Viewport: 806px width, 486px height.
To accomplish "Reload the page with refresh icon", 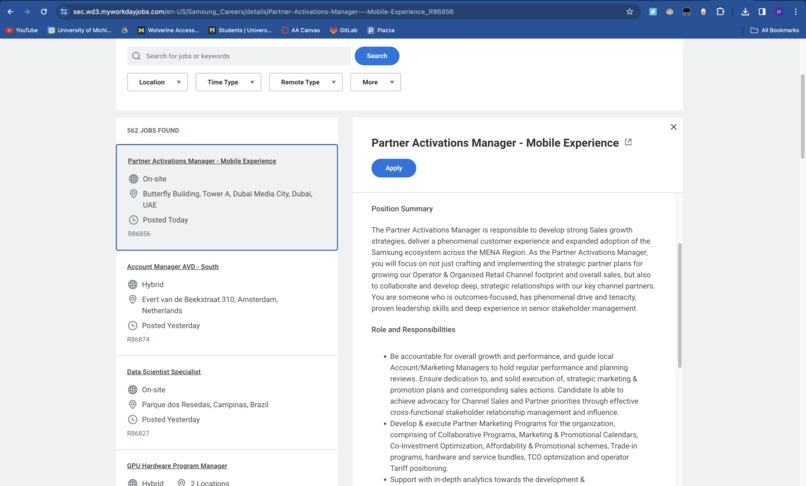I will (44, 11).
